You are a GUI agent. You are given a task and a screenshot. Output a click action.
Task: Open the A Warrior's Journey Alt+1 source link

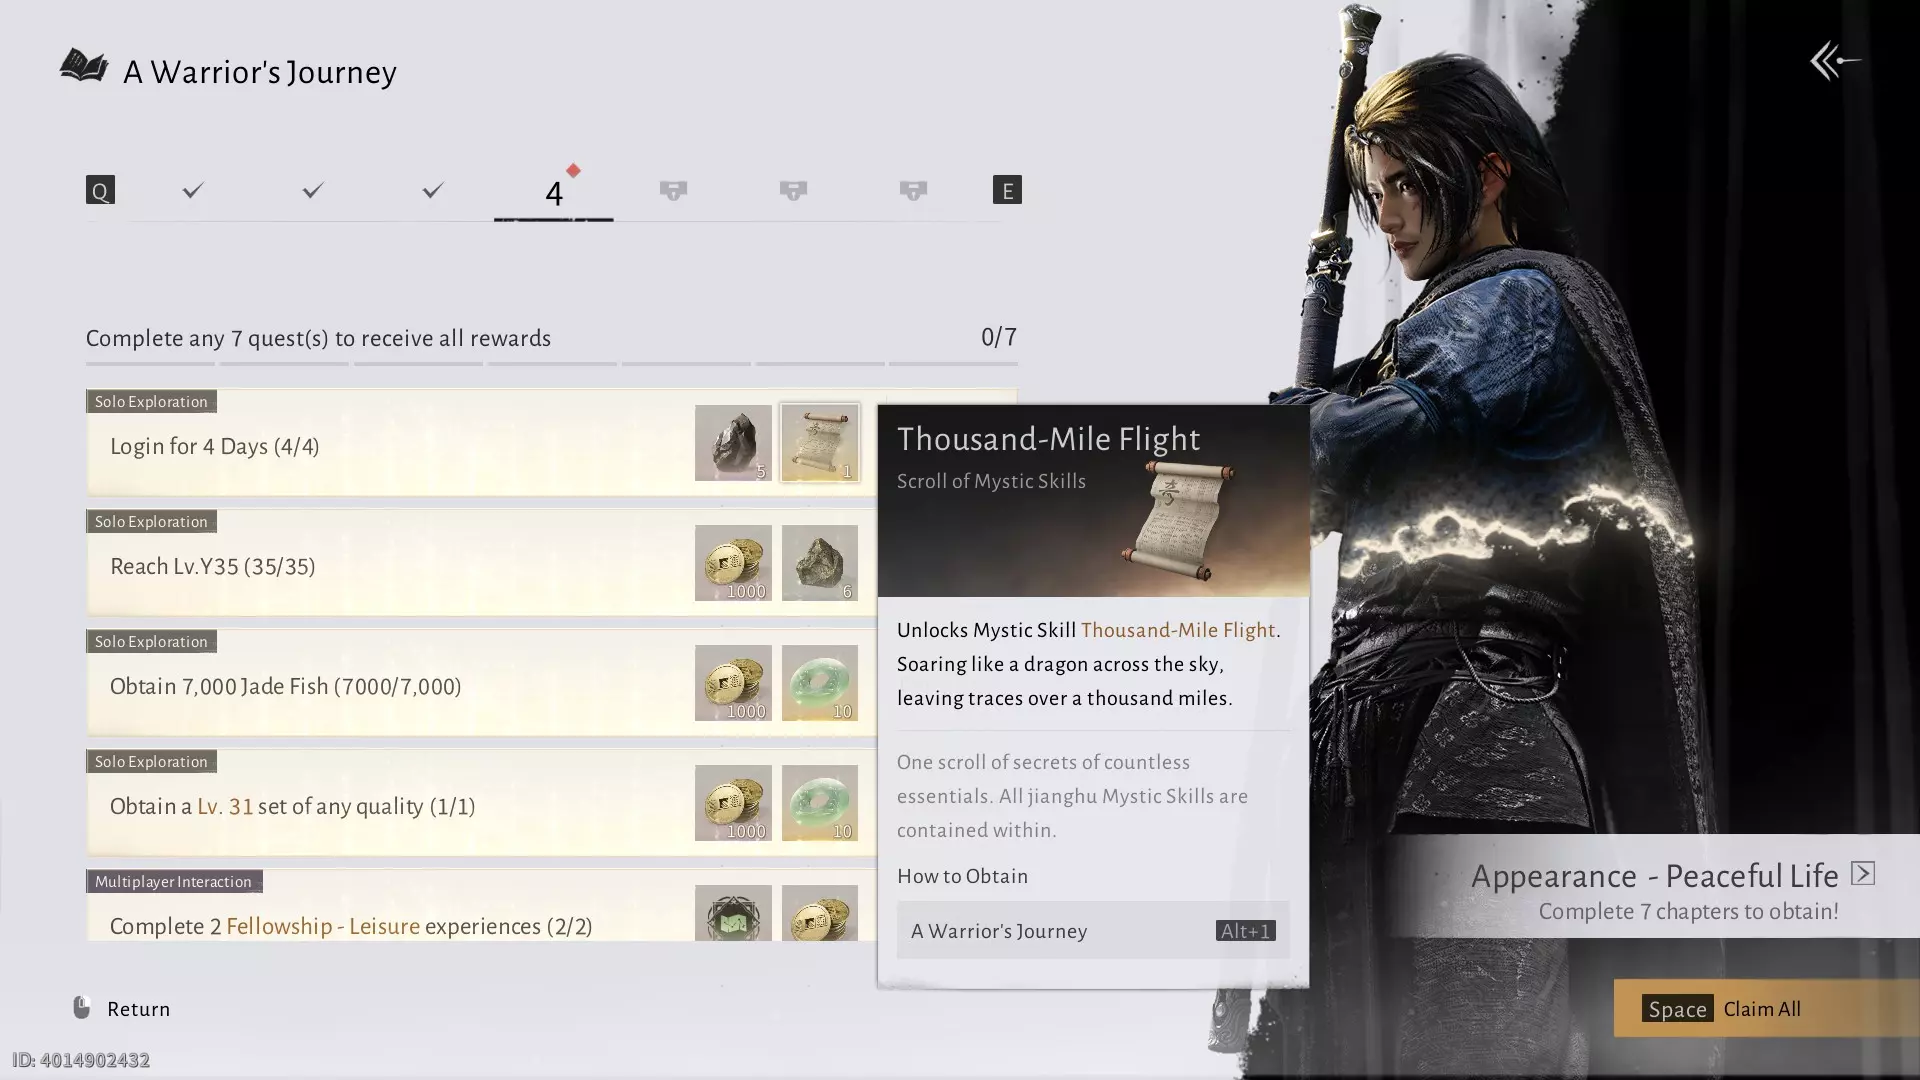pyautogui.click(x=1092, y=930)
